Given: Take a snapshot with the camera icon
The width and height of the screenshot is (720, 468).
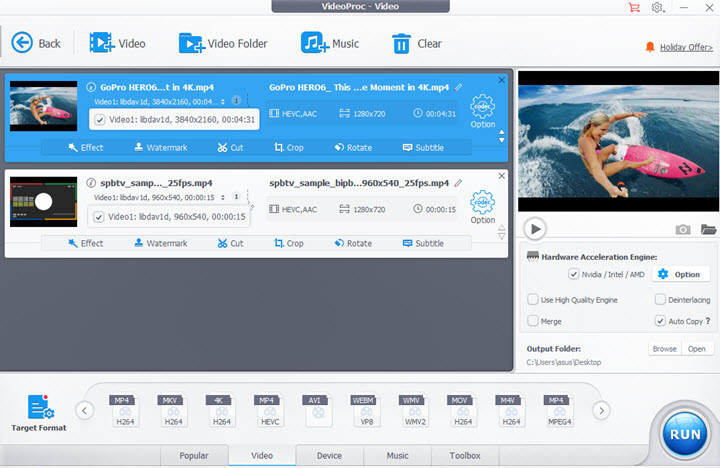Looking at the screenshot, I should coord(683,229).
